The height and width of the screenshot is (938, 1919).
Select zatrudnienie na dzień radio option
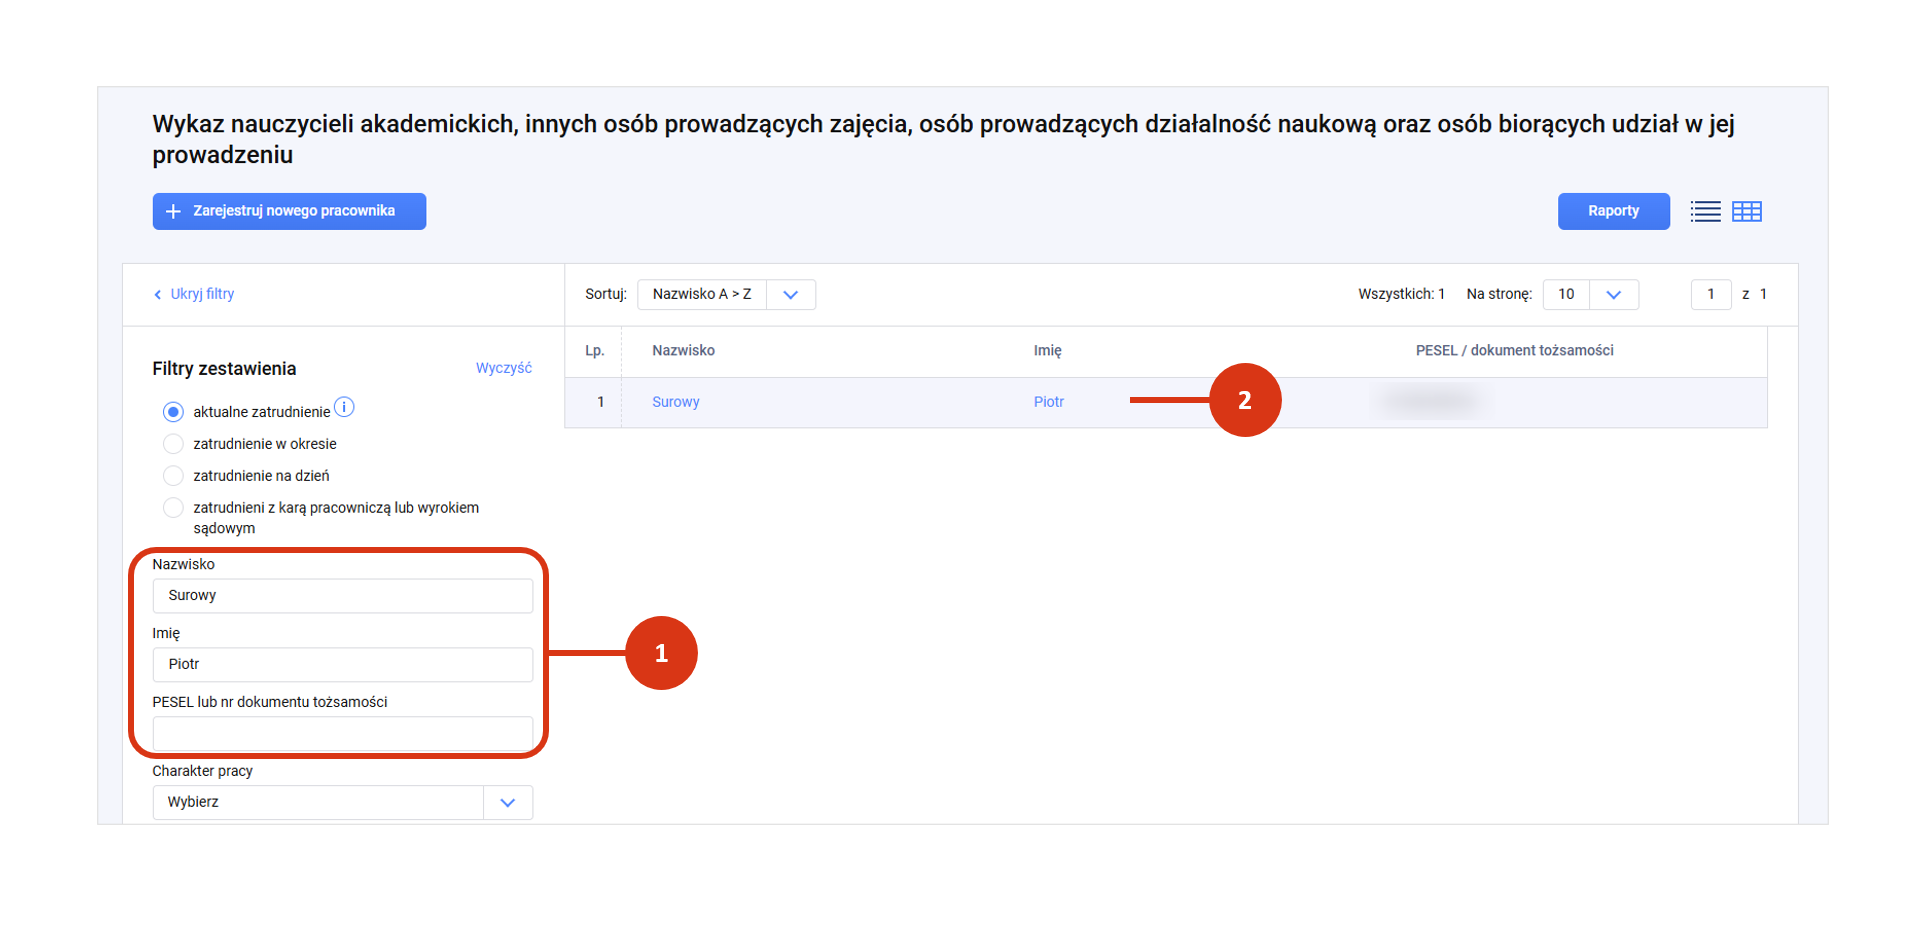[x=173, y=476]
